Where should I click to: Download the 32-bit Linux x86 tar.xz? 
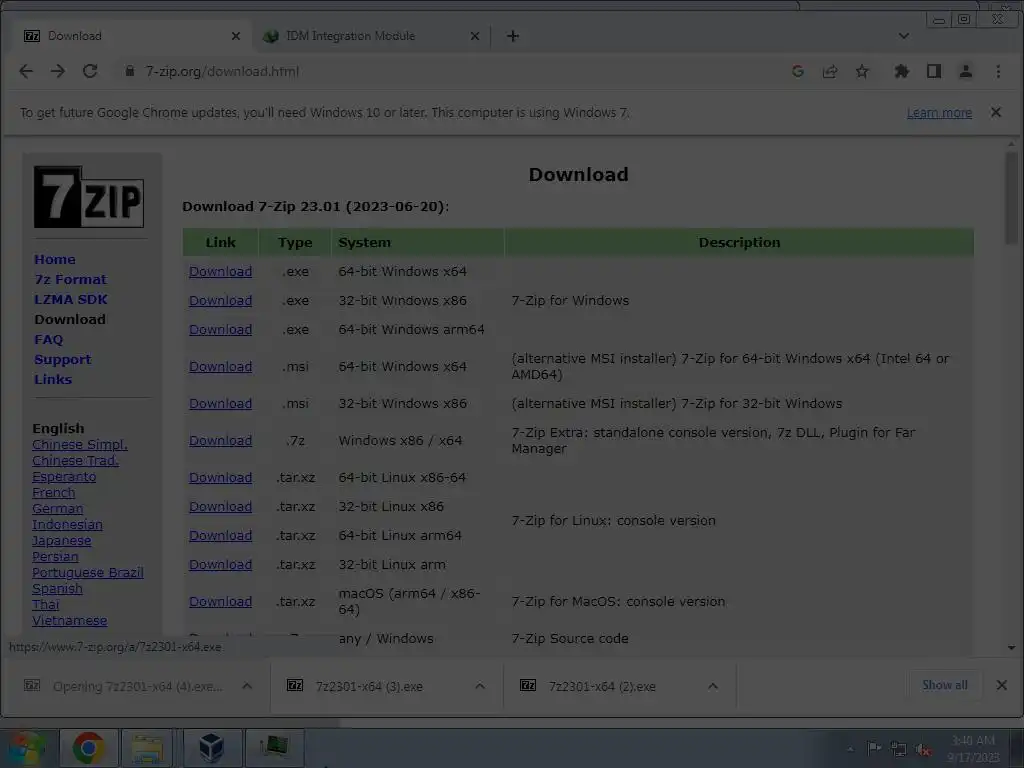click(x=221, y=507)
